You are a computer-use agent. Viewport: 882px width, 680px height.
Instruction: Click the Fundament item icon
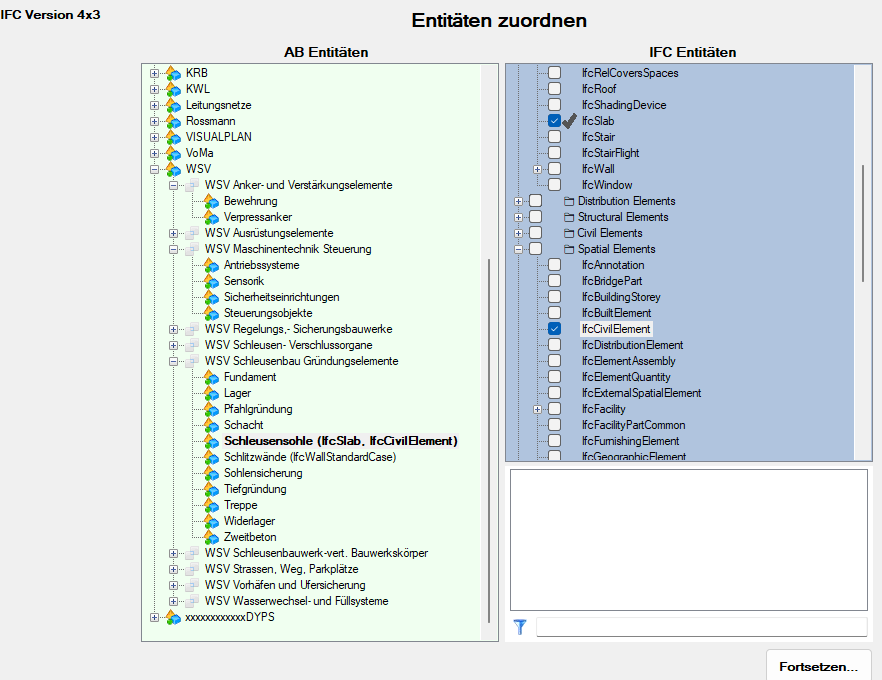211,377
